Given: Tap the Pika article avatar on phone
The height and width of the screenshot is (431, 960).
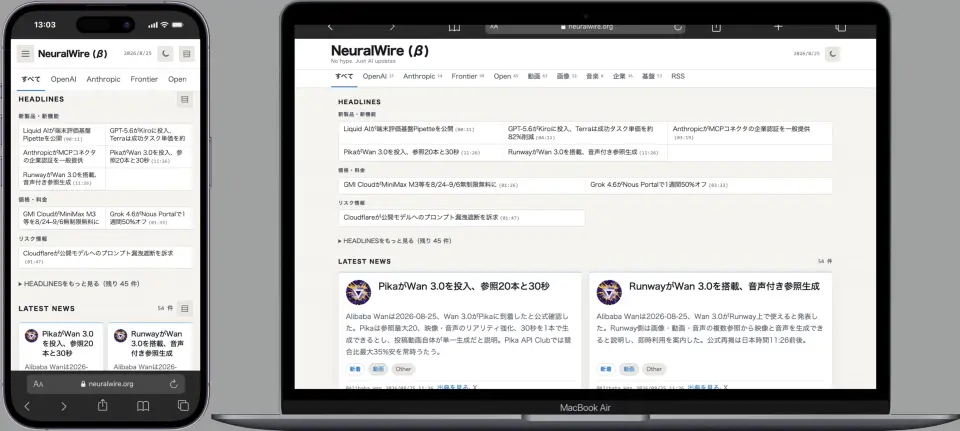Looking at the screenshot, I should pos(31,335).
